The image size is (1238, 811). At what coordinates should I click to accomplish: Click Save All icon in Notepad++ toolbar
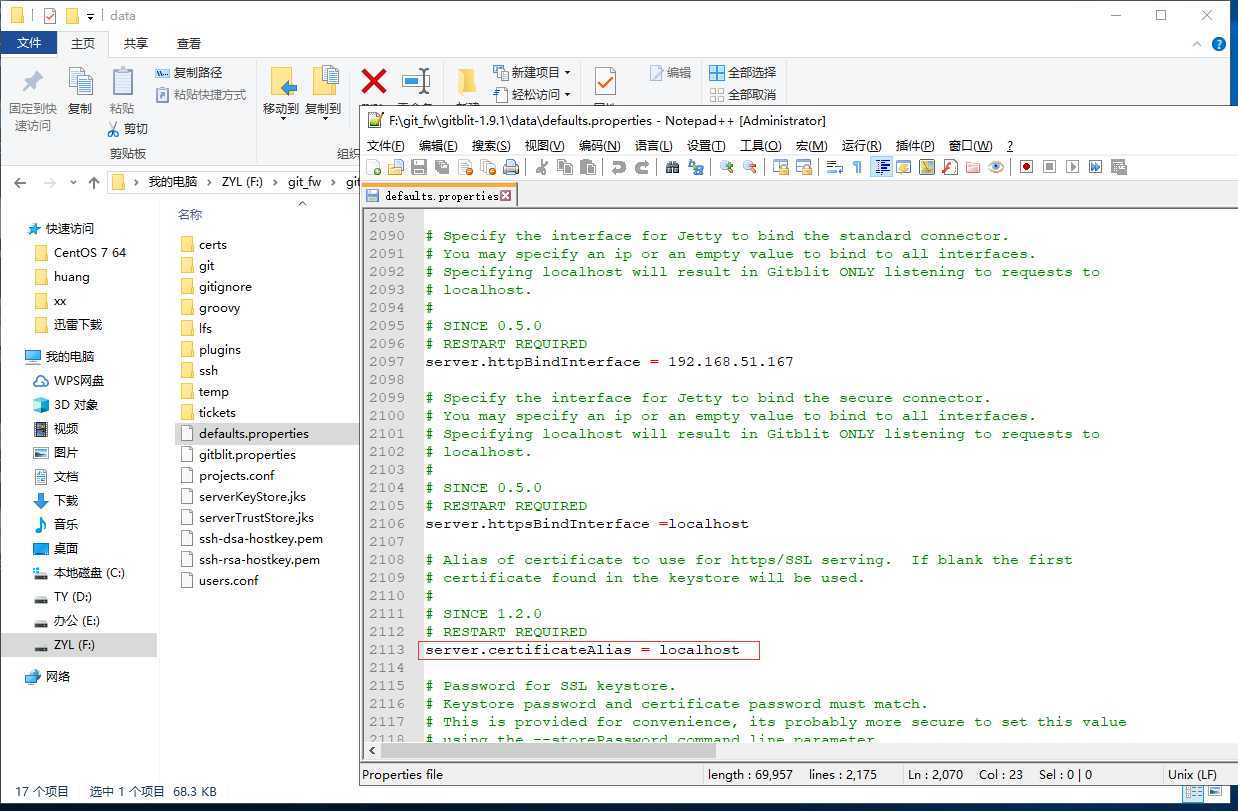[x=442, y=167]
